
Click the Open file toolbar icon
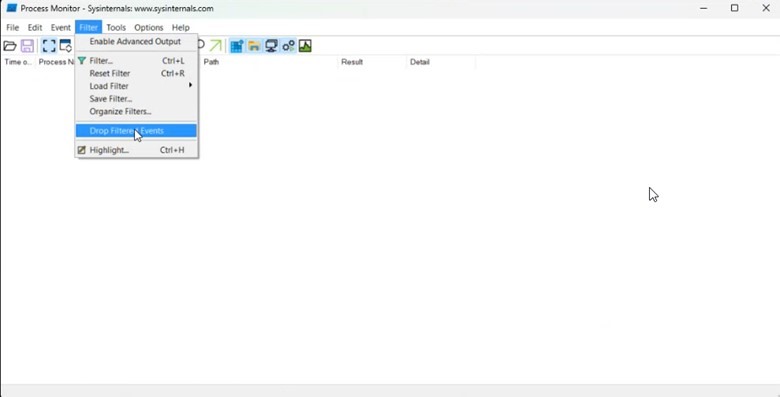10,46
